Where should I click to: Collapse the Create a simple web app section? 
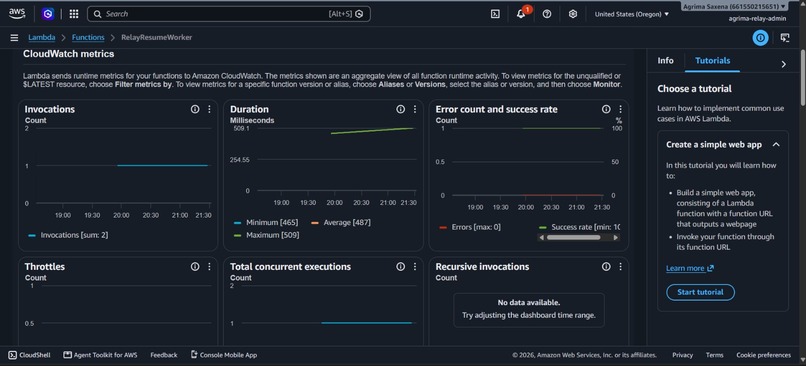click(776, 144)
